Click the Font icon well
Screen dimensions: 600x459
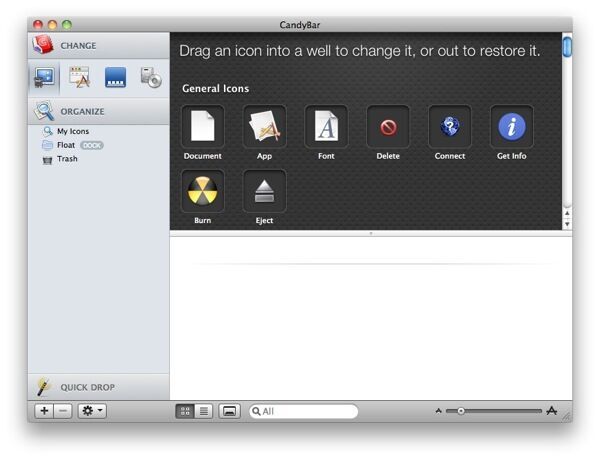(326, 127)
